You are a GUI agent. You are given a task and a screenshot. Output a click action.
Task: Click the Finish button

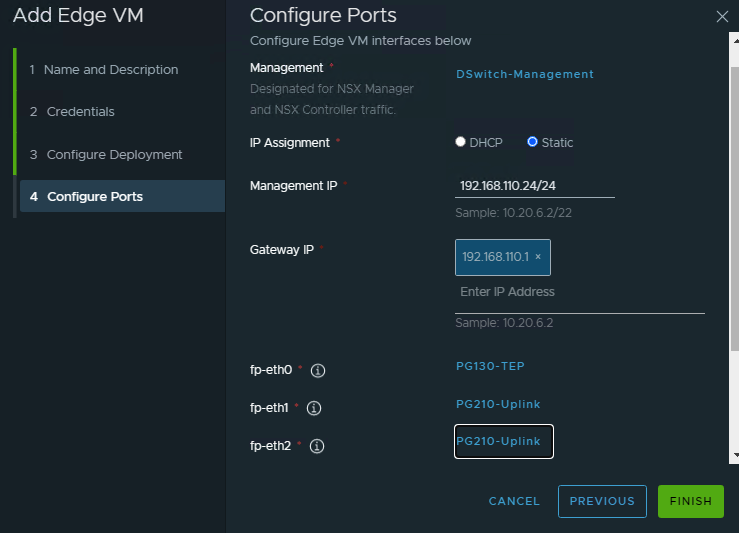click(x=690, y=501)
